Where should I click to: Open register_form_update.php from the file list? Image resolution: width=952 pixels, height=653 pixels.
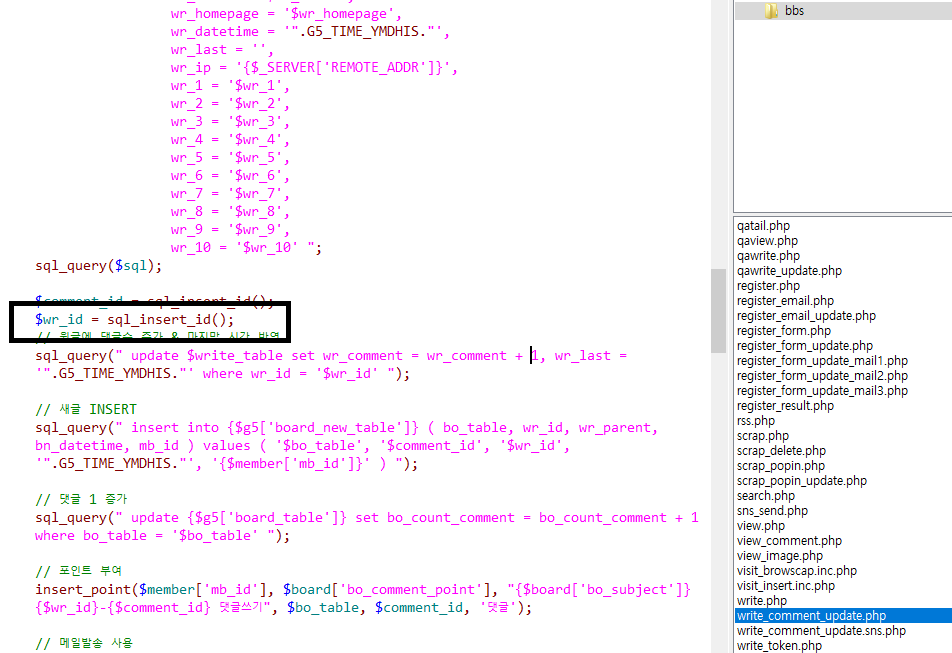[x=805, y=346]
